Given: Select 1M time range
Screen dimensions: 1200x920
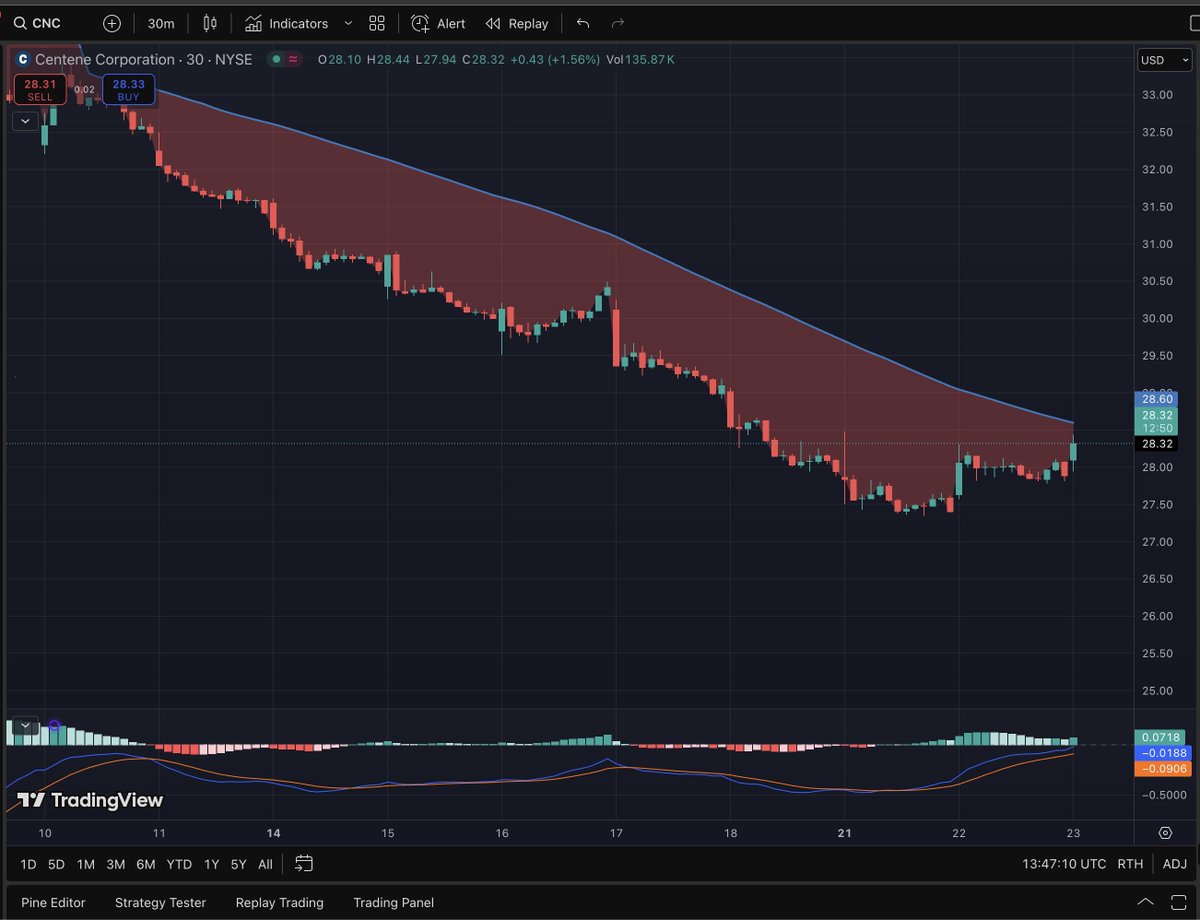Looking at the screenshot, I should (86, 864).
